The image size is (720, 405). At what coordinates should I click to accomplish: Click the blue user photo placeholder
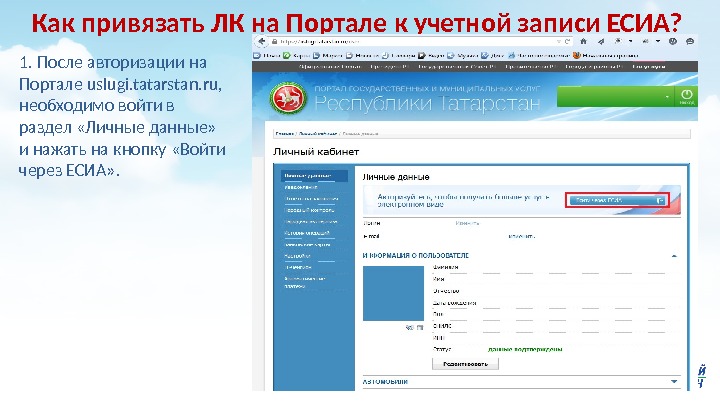point(393,293)
